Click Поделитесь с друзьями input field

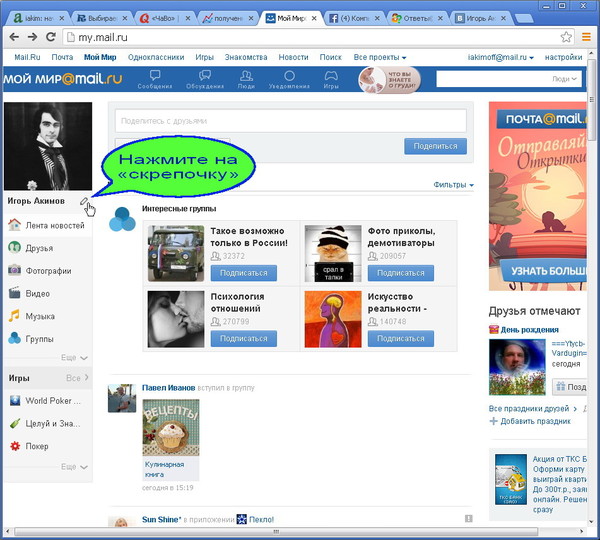click(291, 121)
